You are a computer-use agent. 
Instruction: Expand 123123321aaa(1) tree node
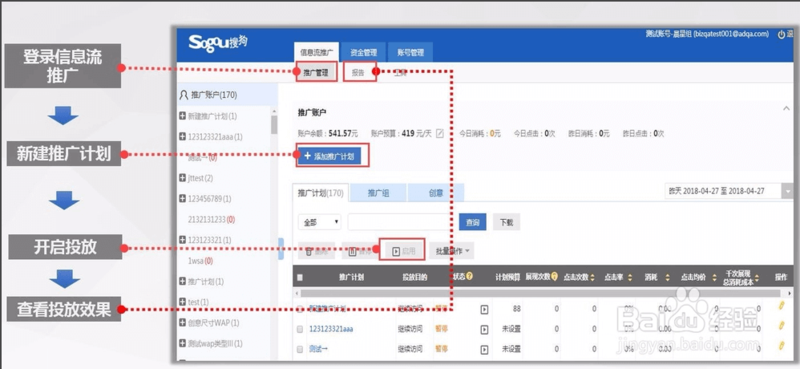point(183,137)
